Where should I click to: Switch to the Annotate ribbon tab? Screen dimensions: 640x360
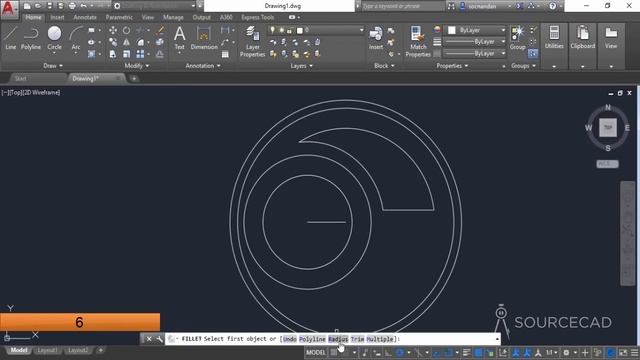(x=85, y=17)
